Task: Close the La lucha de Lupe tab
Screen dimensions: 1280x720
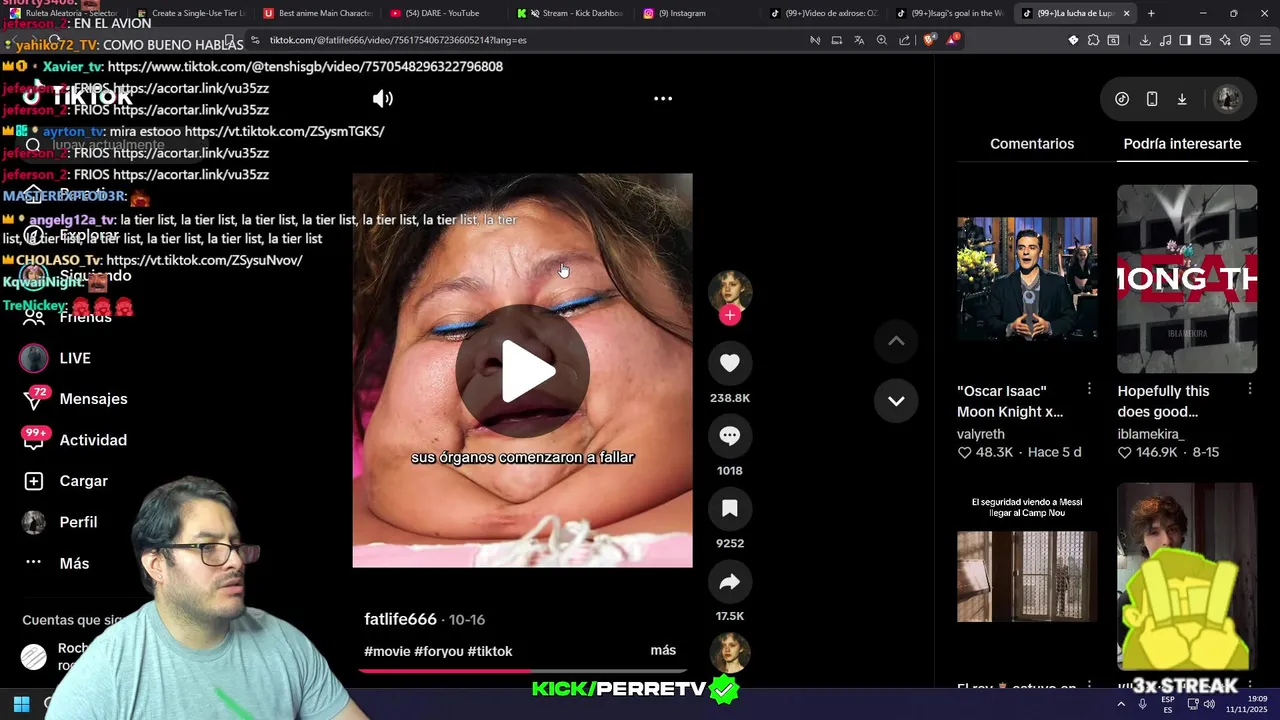Action: click(1127, 13)
